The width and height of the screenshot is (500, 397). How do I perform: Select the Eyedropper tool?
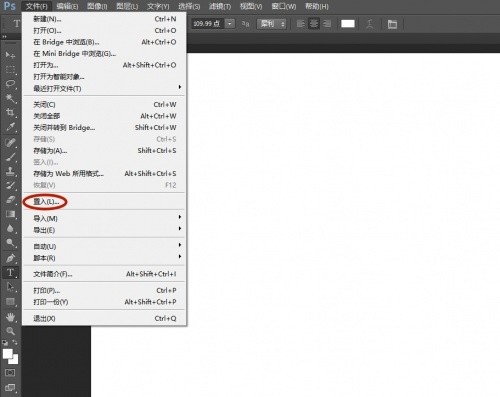(x=11, y=127)
